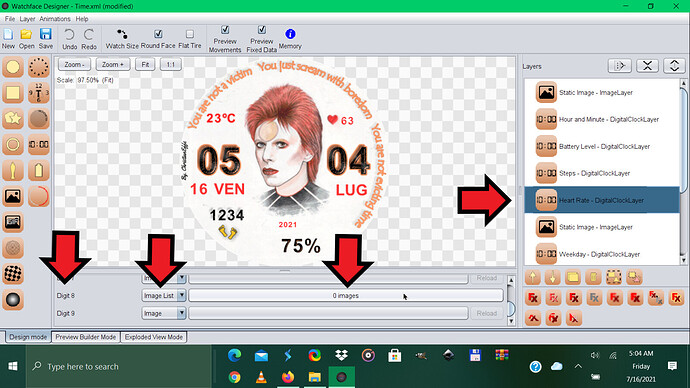Open the Digit 9 Image dropdown
Screen dimensions: 690x388
pos(163,313)
